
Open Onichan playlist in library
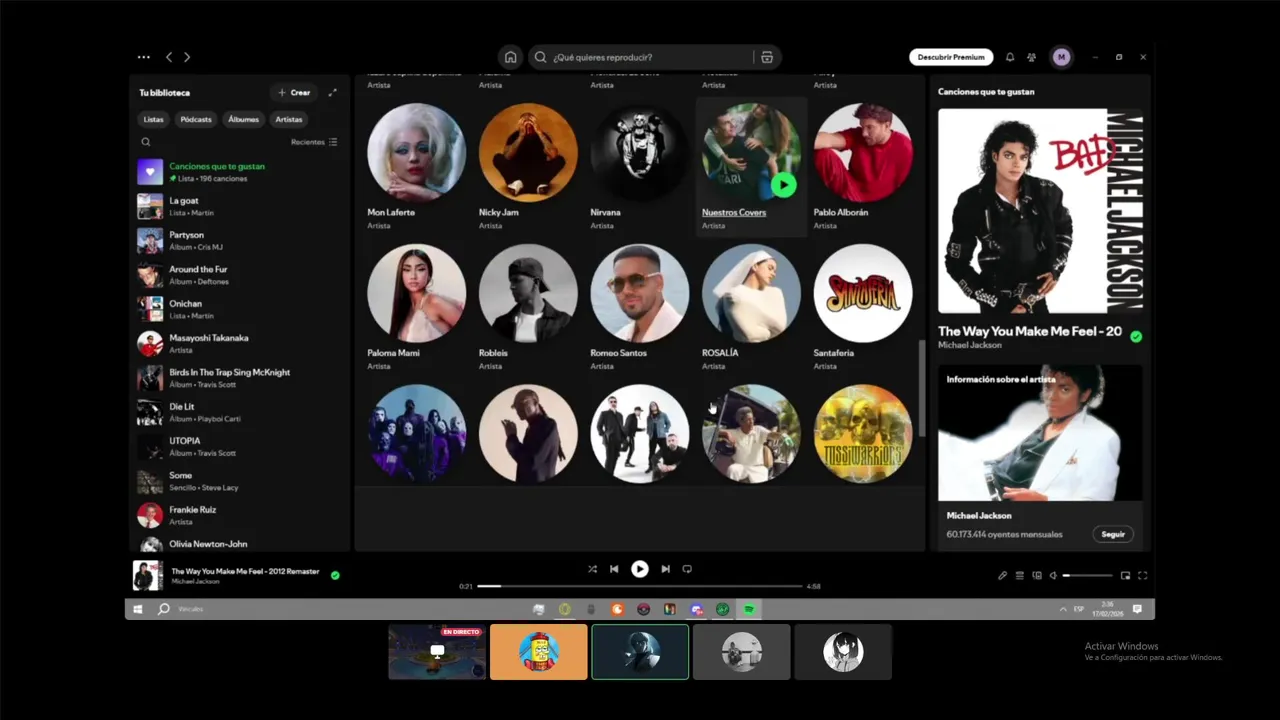[240, 309]
